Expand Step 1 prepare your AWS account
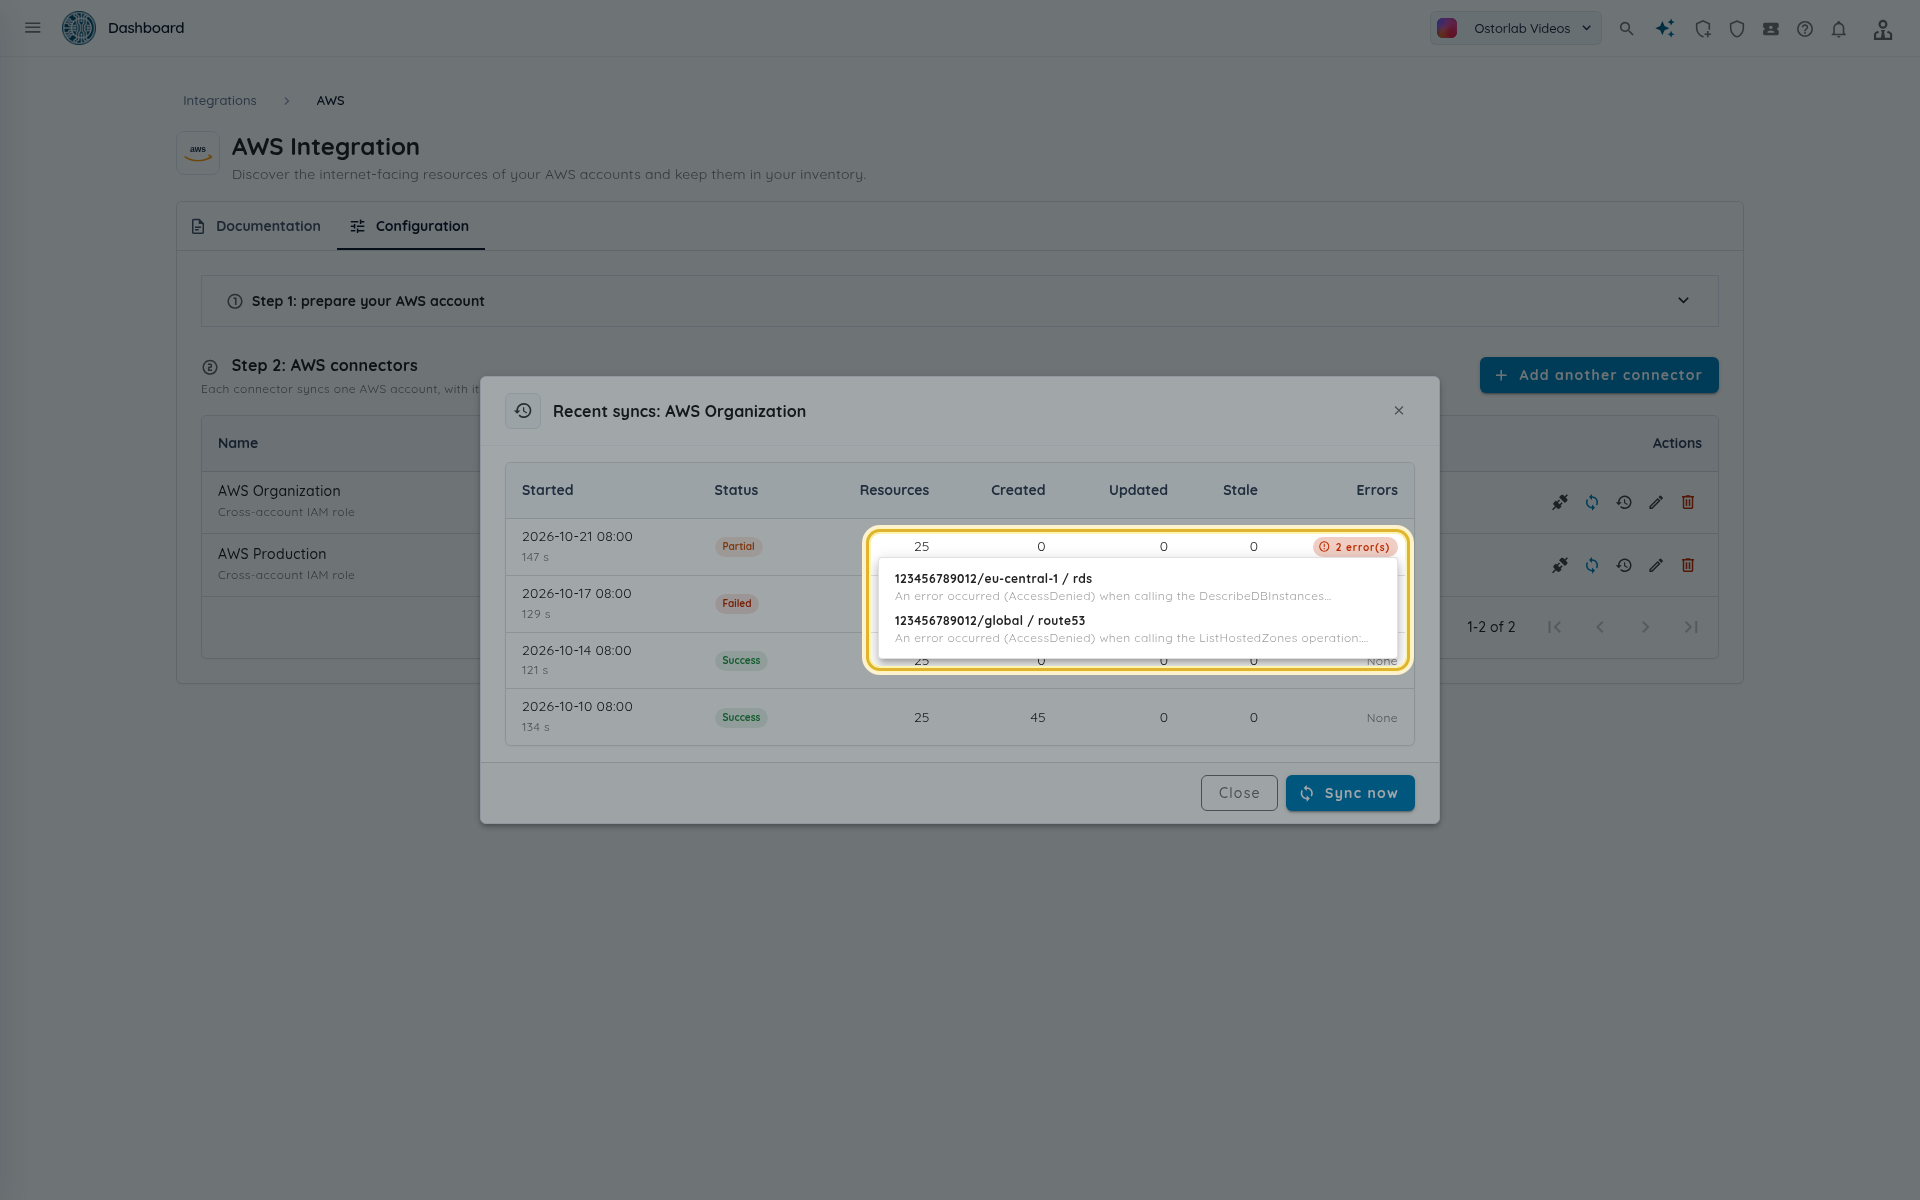This screenshot has width=1920, height=1200. [959, 301]
